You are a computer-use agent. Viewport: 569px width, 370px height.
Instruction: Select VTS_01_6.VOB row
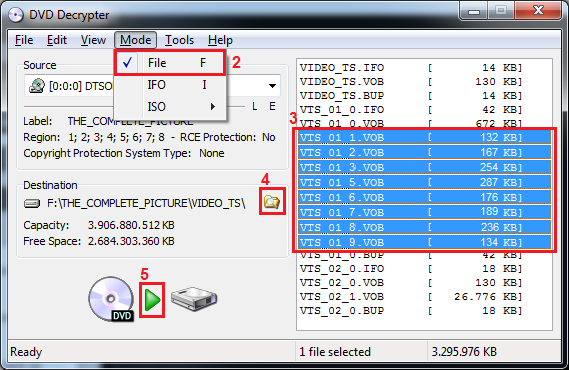(x=425, y=197)
